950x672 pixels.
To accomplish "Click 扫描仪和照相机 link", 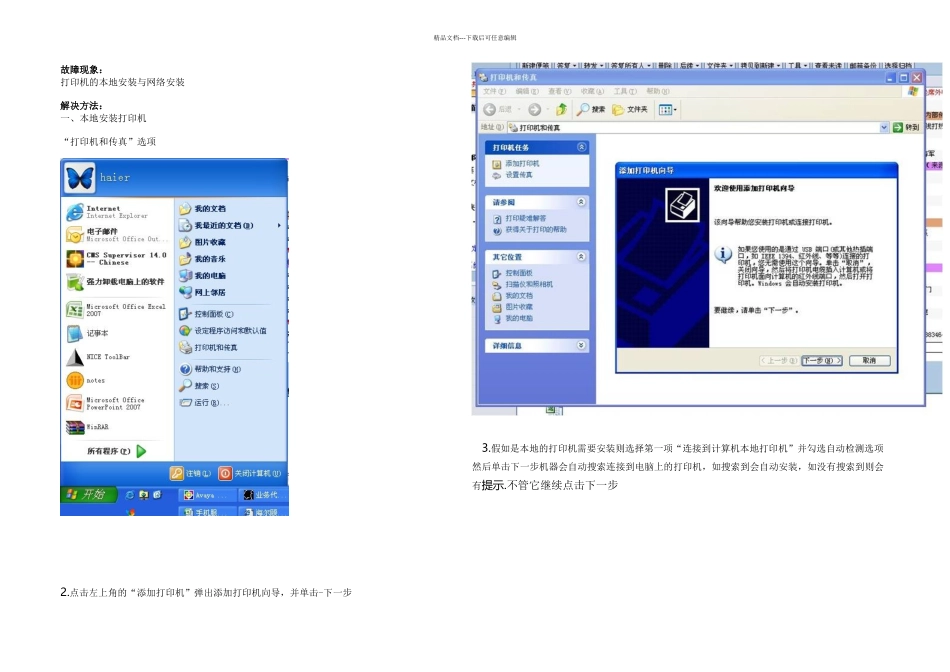I will (x=522, y=285).
